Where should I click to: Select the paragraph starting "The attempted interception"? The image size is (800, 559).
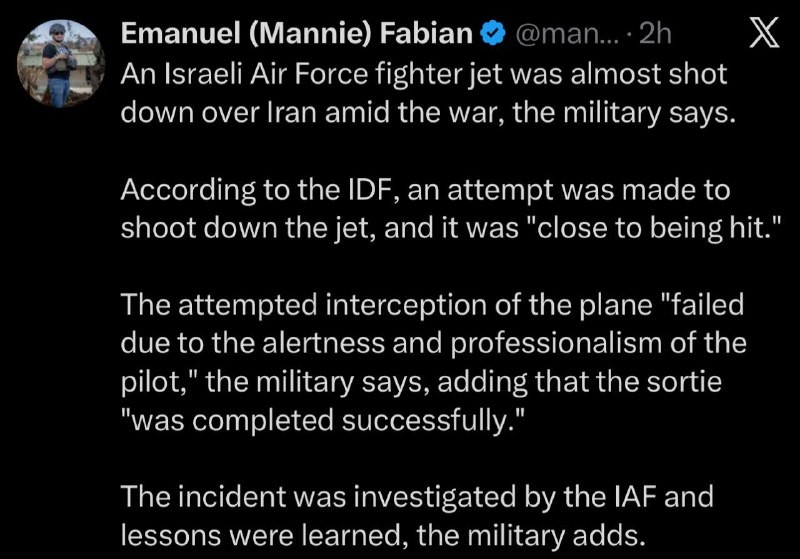[x=432, y=361]
